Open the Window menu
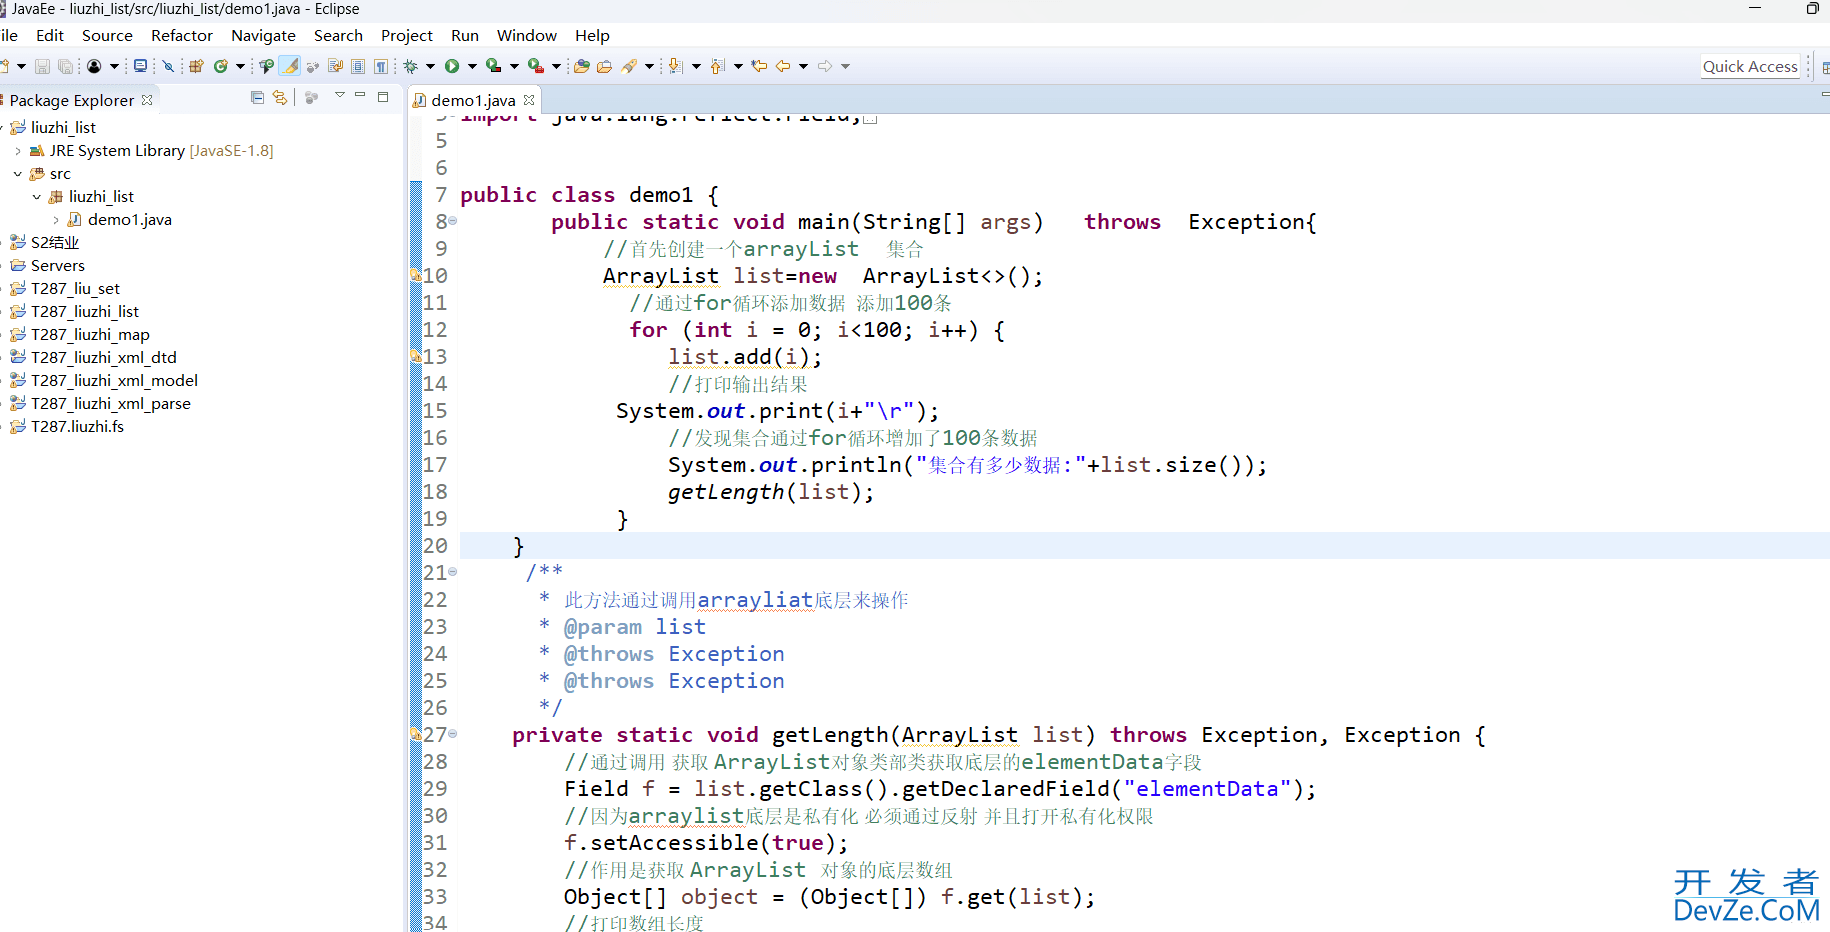 click(527, 35)
